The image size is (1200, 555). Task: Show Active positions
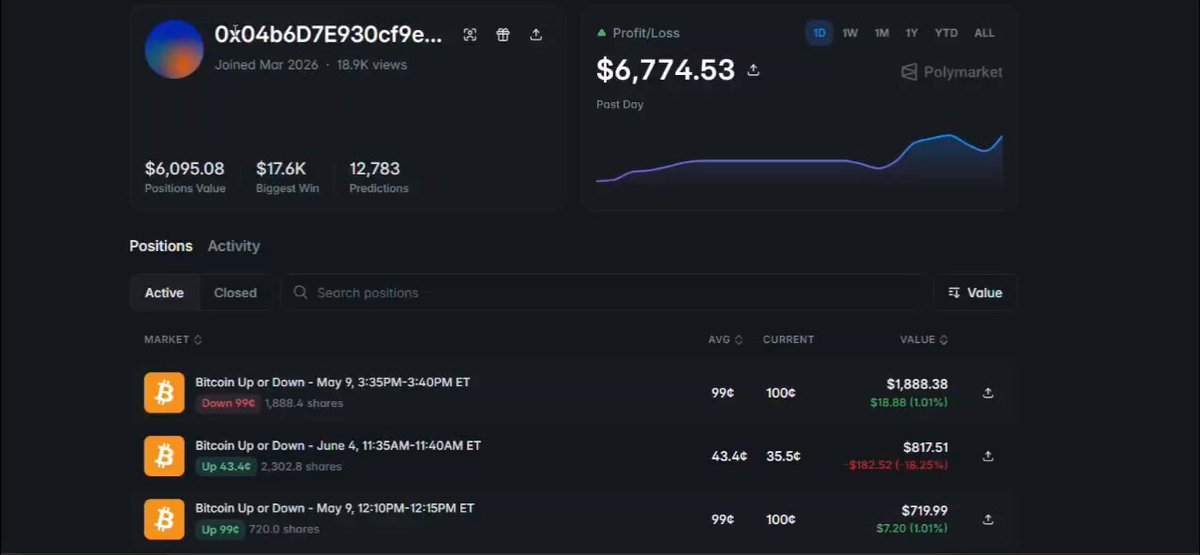tap(164, 293)
